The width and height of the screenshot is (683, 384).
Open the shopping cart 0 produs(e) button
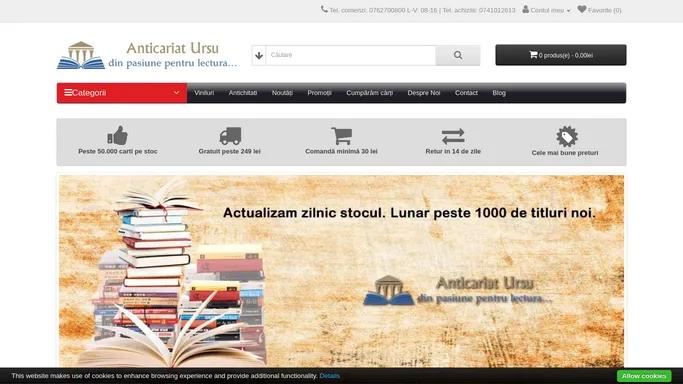click(x=561, y=55)
